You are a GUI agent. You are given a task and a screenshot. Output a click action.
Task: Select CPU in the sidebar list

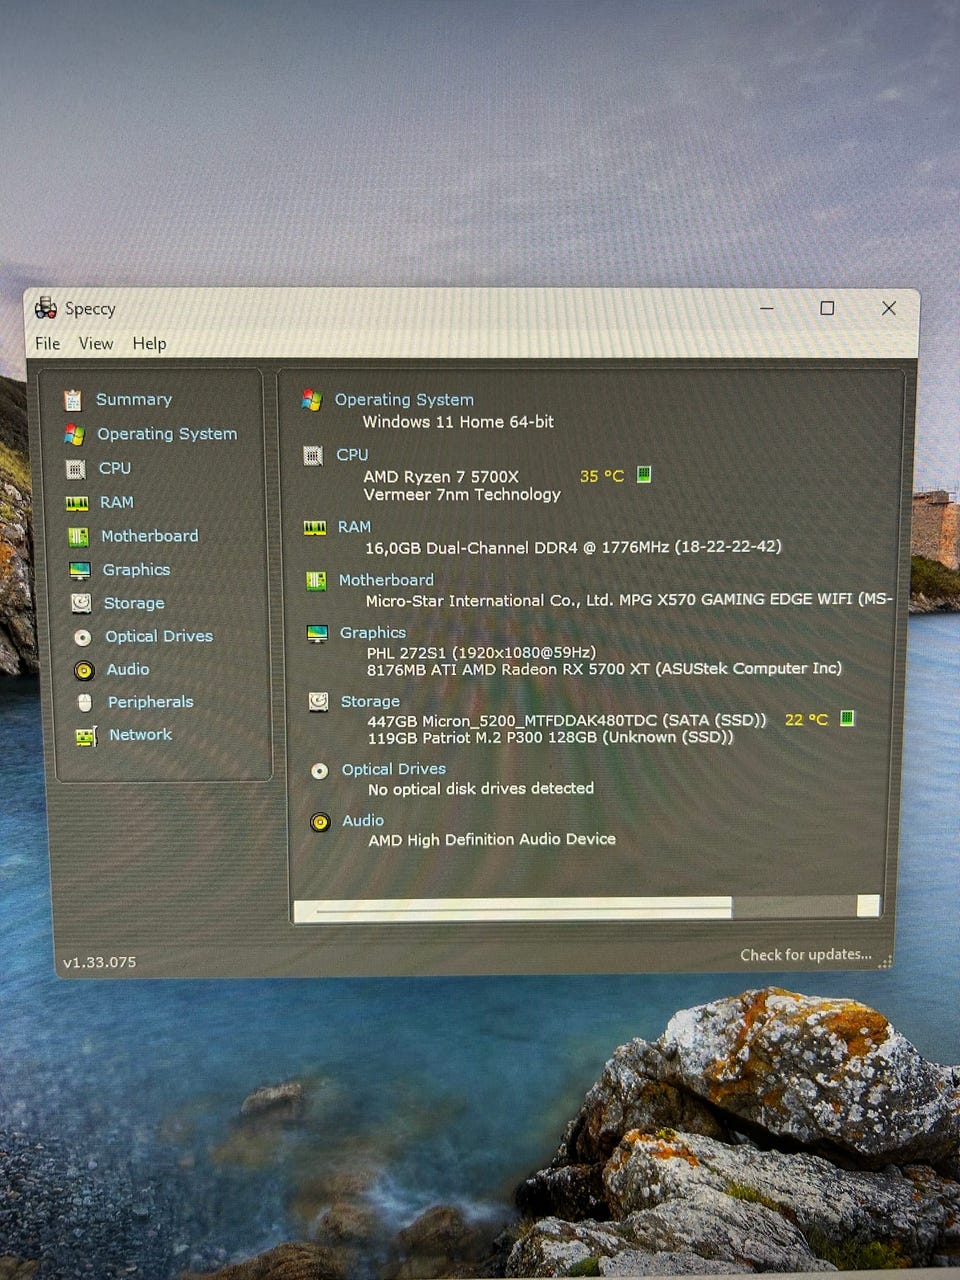(115, 468)
